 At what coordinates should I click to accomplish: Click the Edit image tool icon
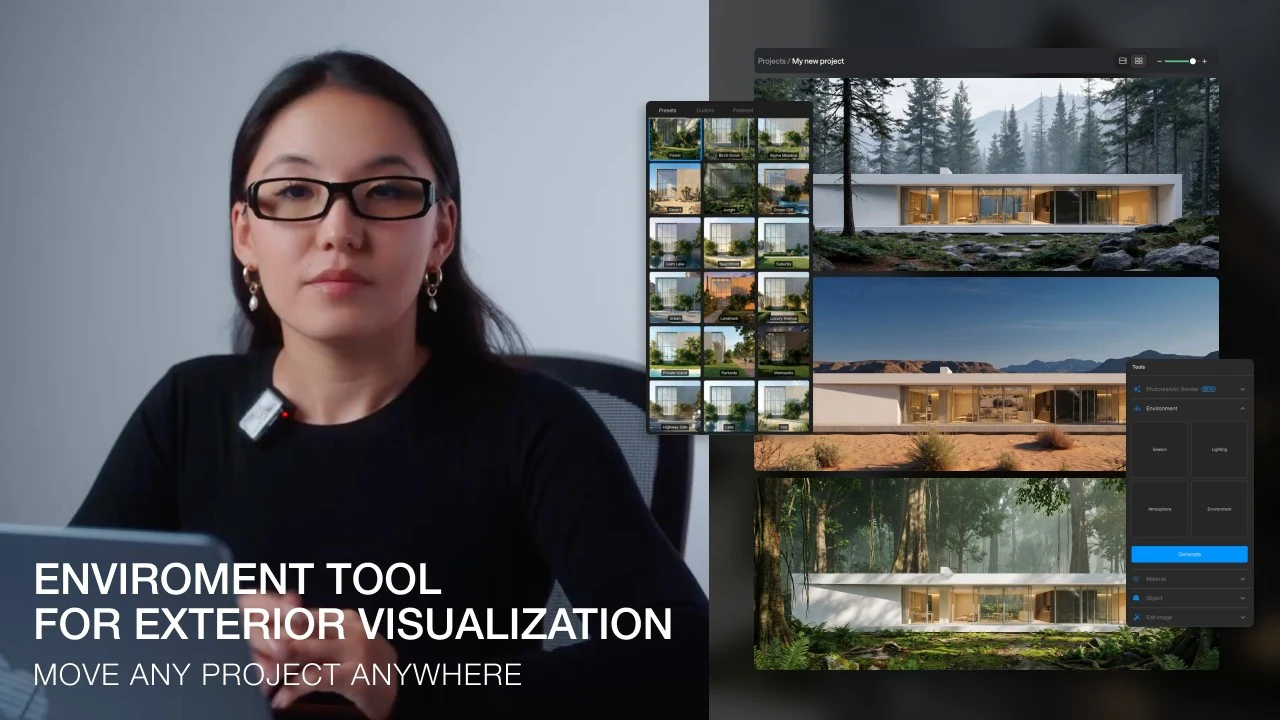coord(1138,617)
